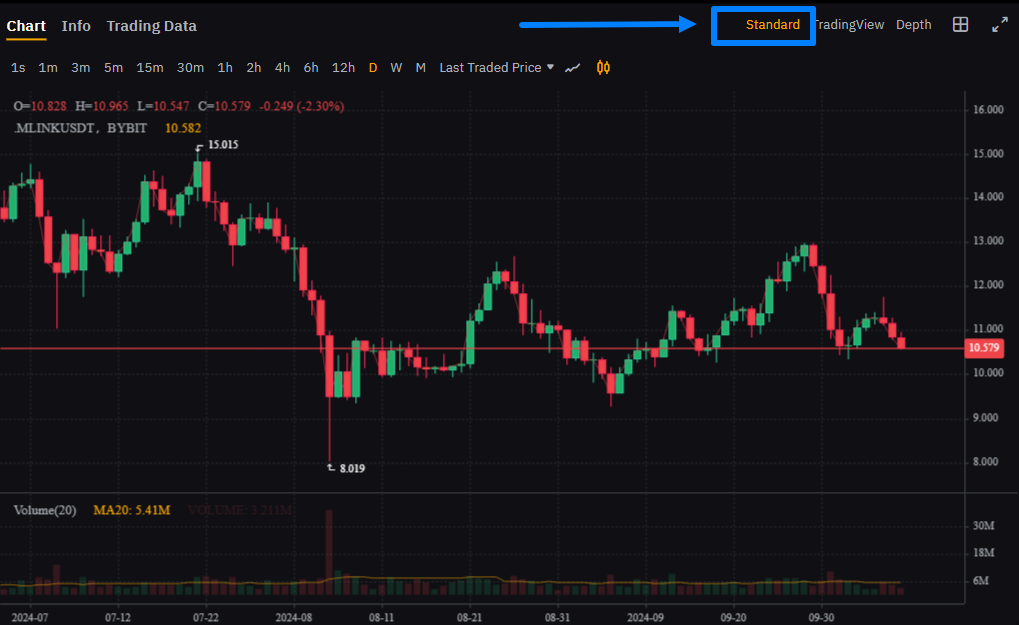Click the 15.015 high price marker
1019x625 pixels.
222,145
